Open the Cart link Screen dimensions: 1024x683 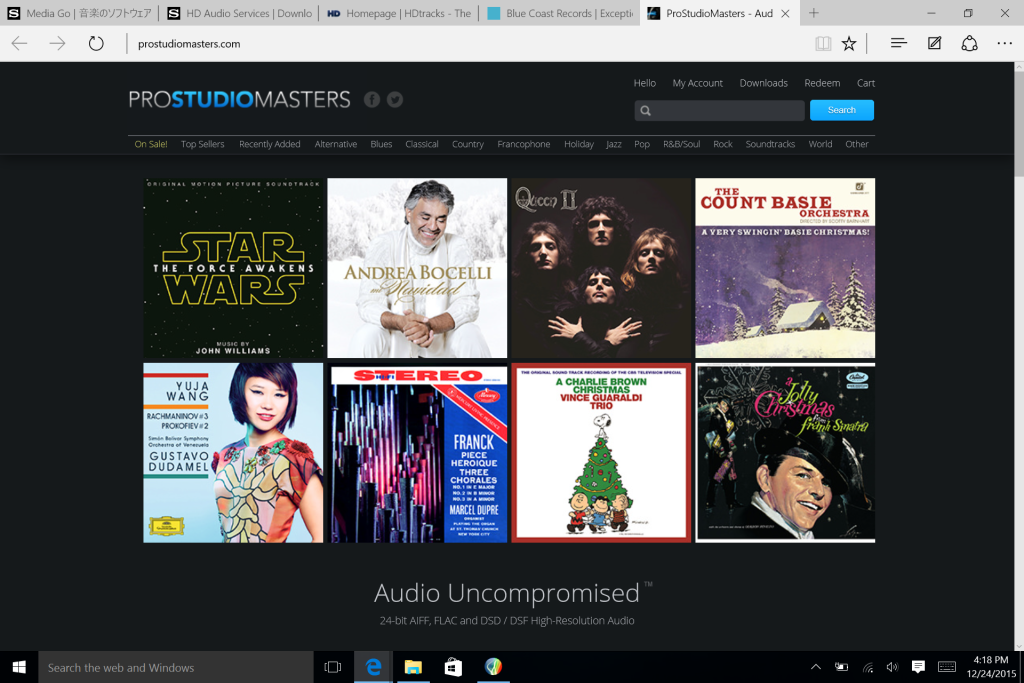click(866, 83)
